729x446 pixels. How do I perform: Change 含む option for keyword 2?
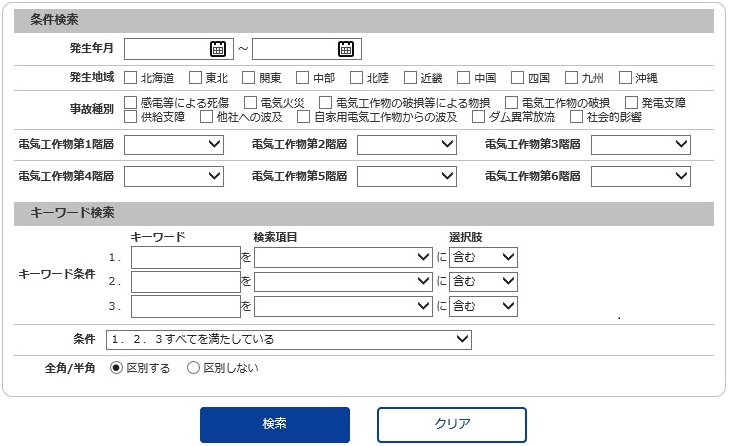483,281
